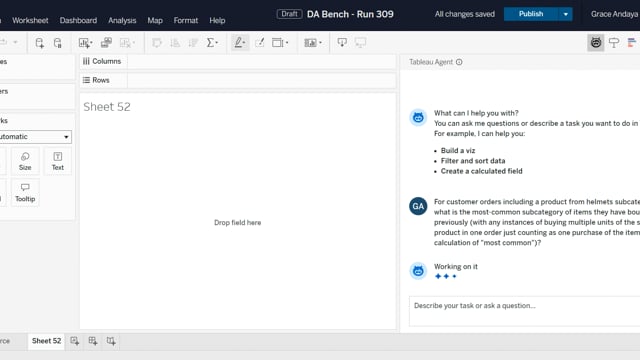The width and height of the screenshot is (640, 360).
Task: Open the Format menu
Action: [x=186, y=20]
